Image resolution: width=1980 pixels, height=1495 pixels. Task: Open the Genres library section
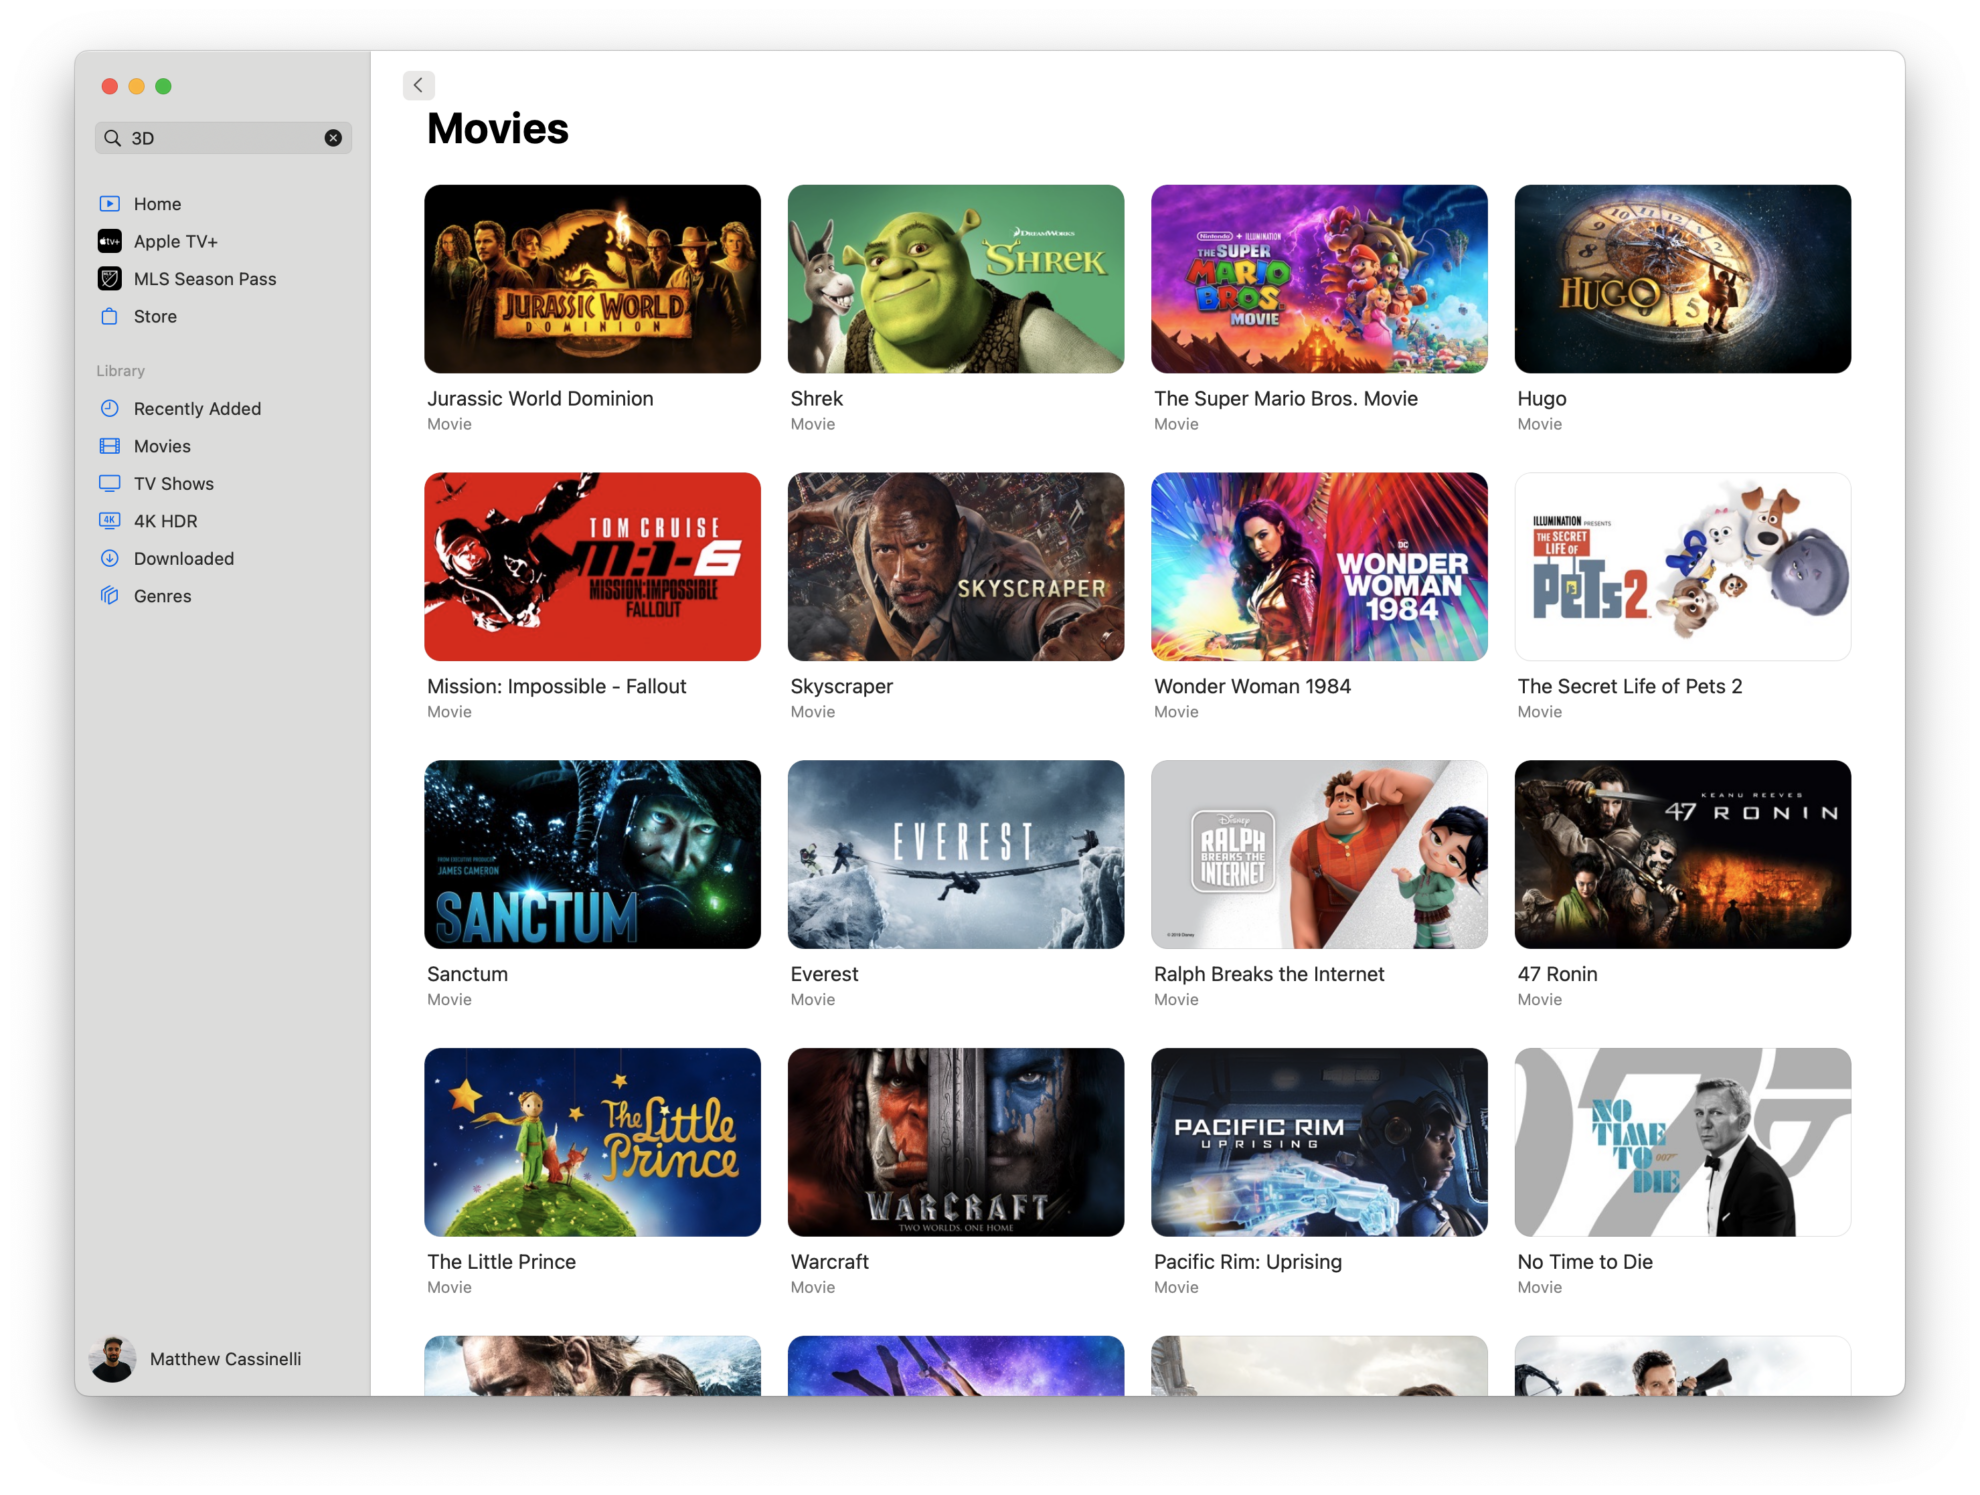pyautogui.click(x=162, y=596)
